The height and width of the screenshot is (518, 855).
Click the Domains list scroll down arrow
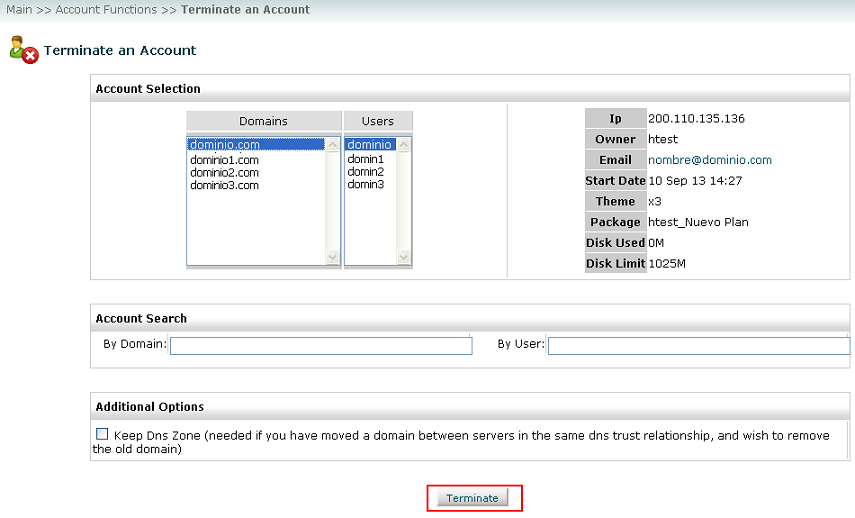pos(333,256)
